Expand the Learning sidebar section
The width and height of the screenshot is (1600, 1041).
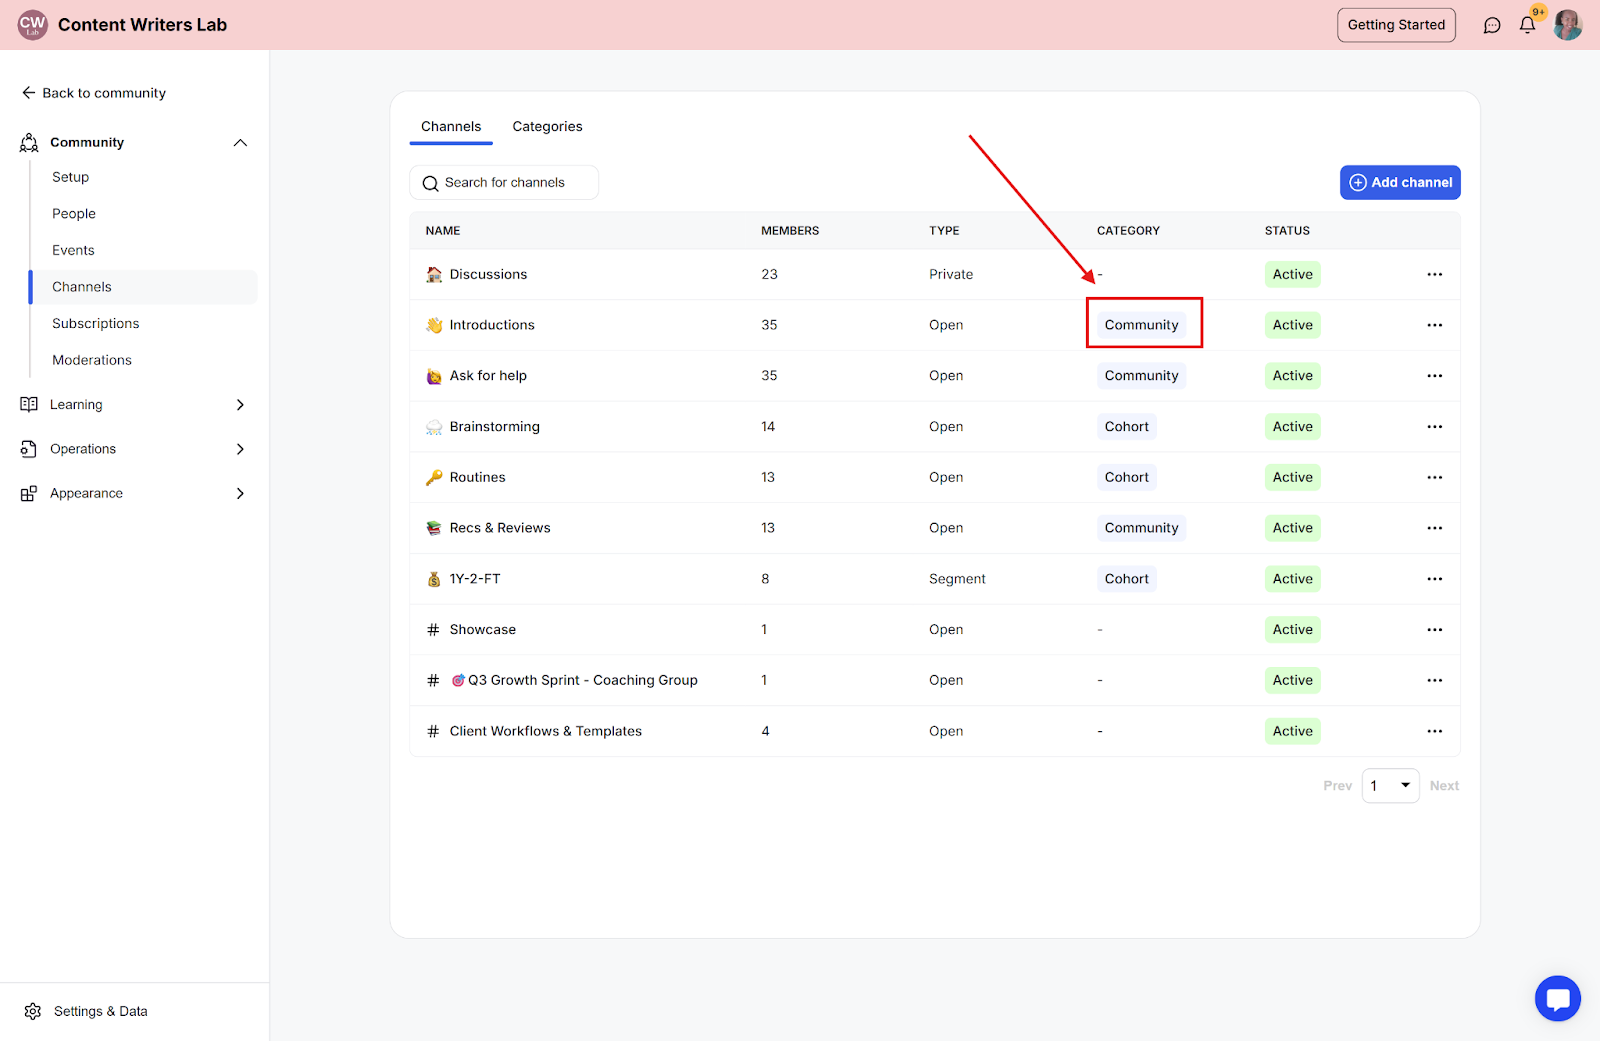[x=240, y=405]
